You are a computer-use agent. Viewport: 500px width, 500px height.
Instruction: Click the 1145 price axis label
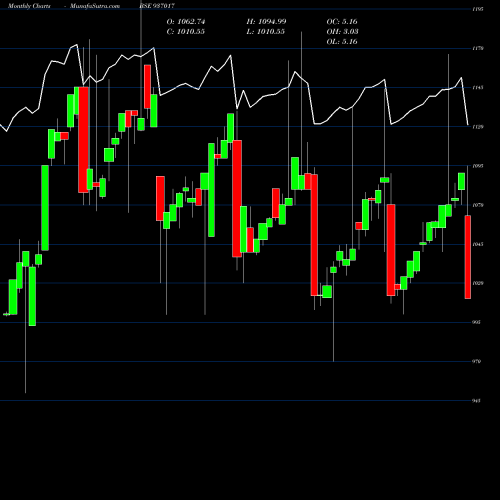click(478, 88)
